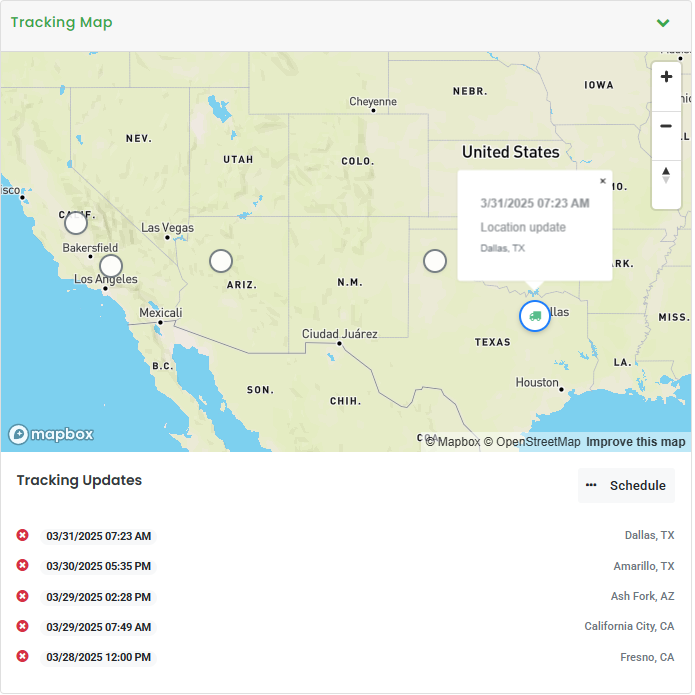Screen dimensions: 695x695
Task: Reset map bearing to north compass
Action: [x=666, y=176]
